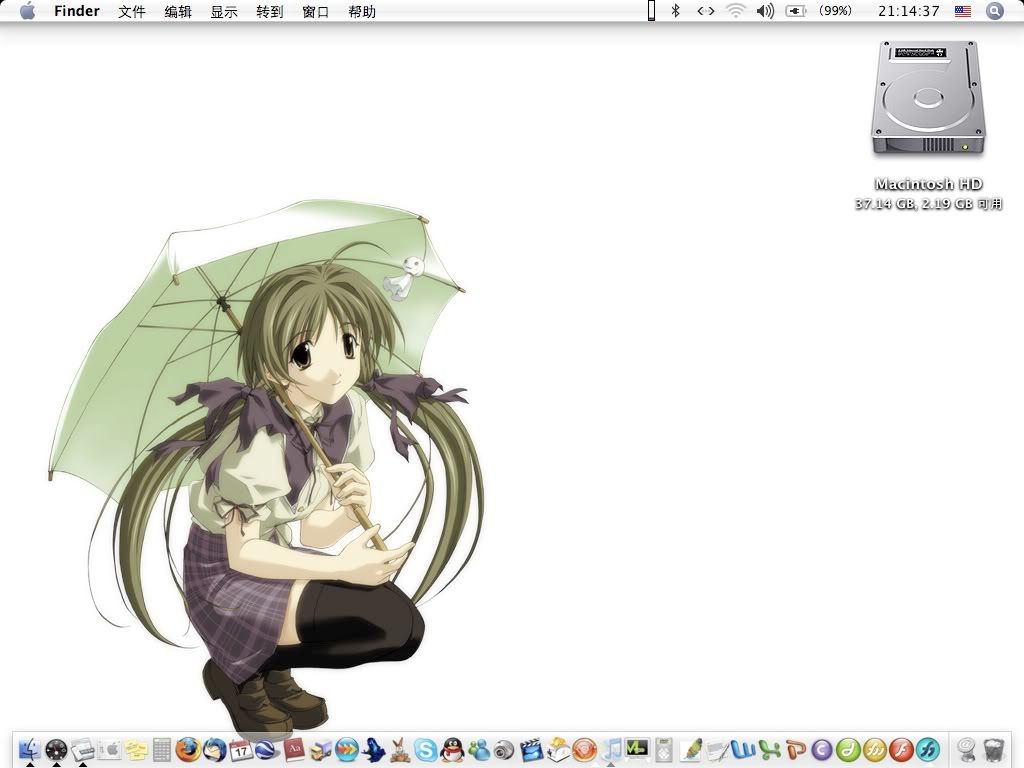Image resolution: width=1024 pixels, height=768 pixels.
Task: Click the Macintosh HD label text
Action: tap(929, 184)
